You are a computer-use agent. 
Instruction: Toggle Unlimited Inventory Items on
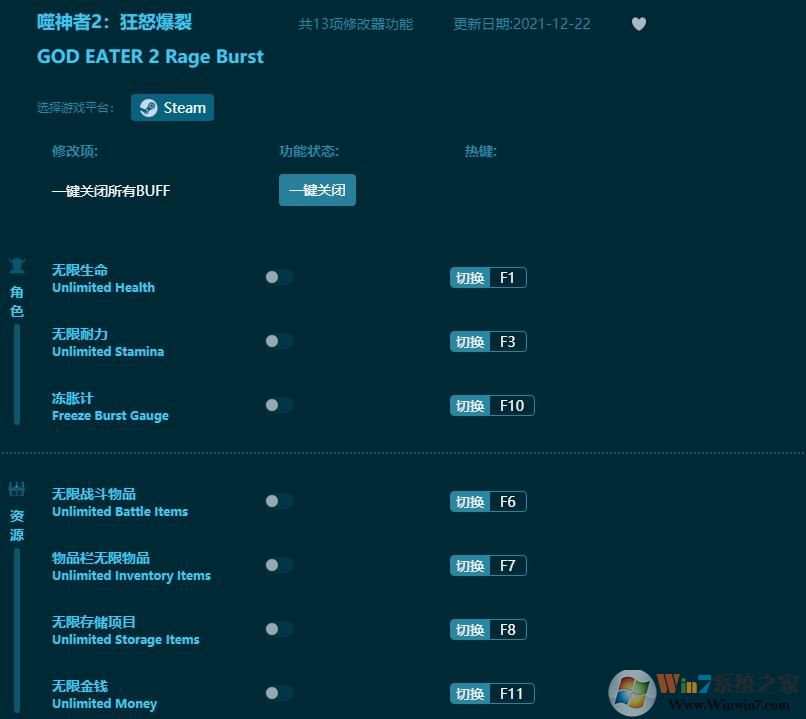(277, 565)
